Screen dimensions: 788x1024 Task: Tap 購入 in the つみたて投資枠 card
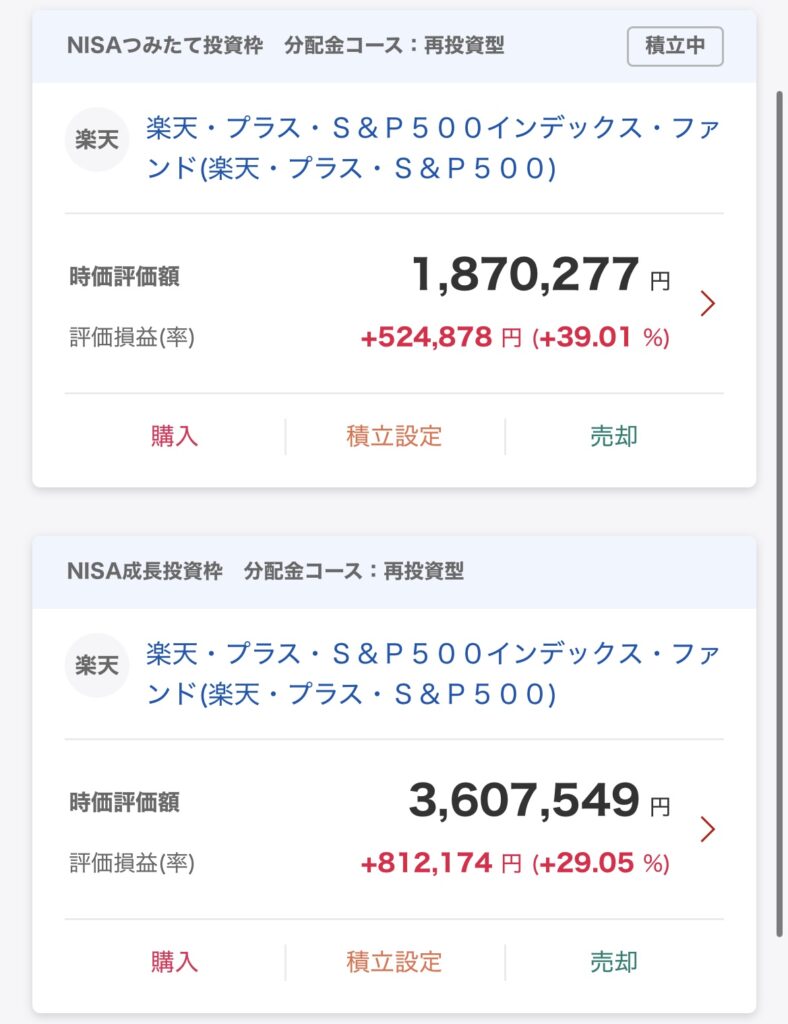point(174,436)
